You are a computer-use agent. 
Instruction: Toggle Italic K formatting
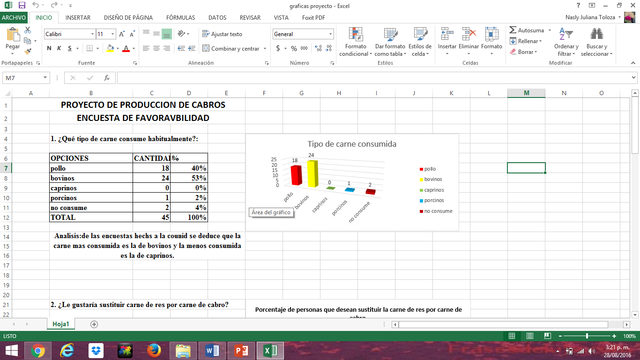click(x=59, y=49)
